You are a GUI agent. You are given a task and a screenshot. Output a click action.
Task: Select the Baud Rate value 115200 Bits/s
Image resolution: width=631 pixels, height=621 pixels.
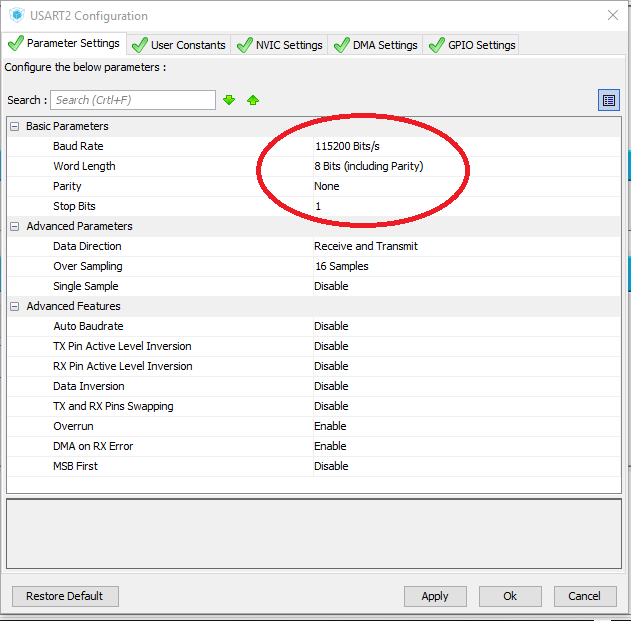347,146
